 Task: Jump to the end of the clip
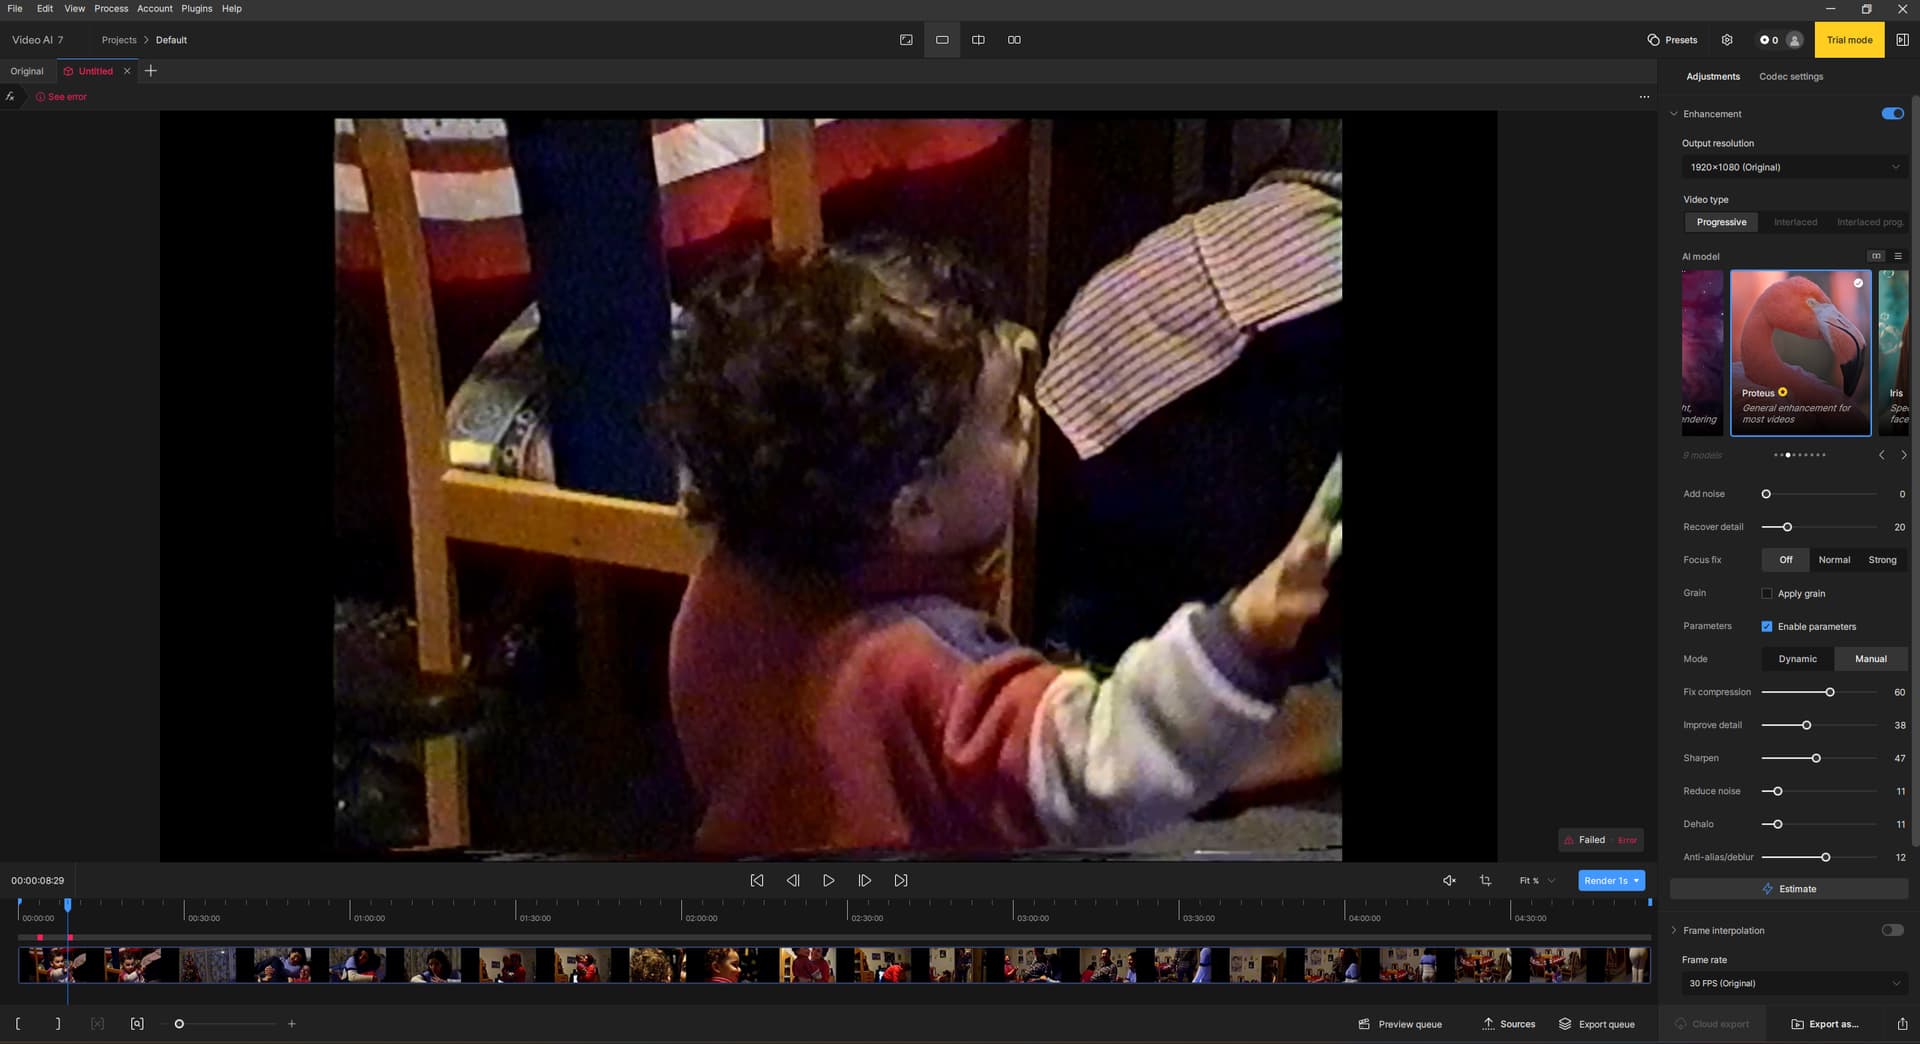pos(901,880)
